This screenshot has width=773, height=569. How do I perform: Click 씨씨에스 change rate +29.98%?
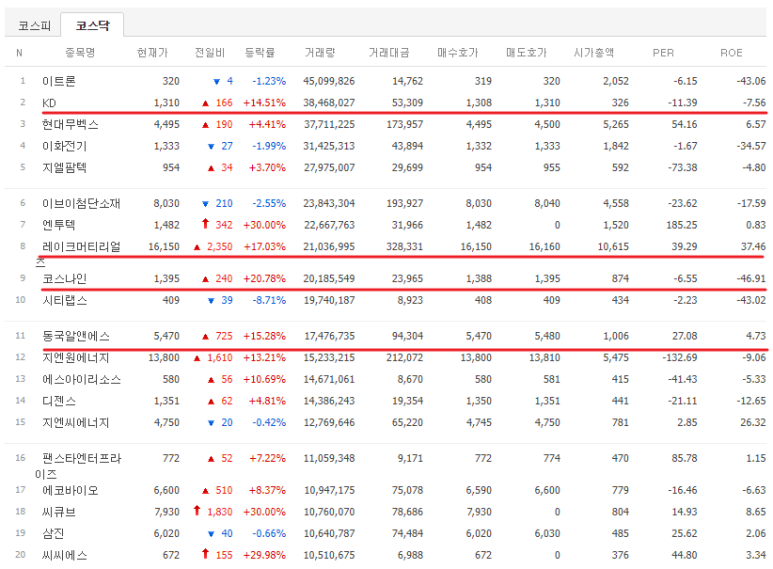click(264, 555)
